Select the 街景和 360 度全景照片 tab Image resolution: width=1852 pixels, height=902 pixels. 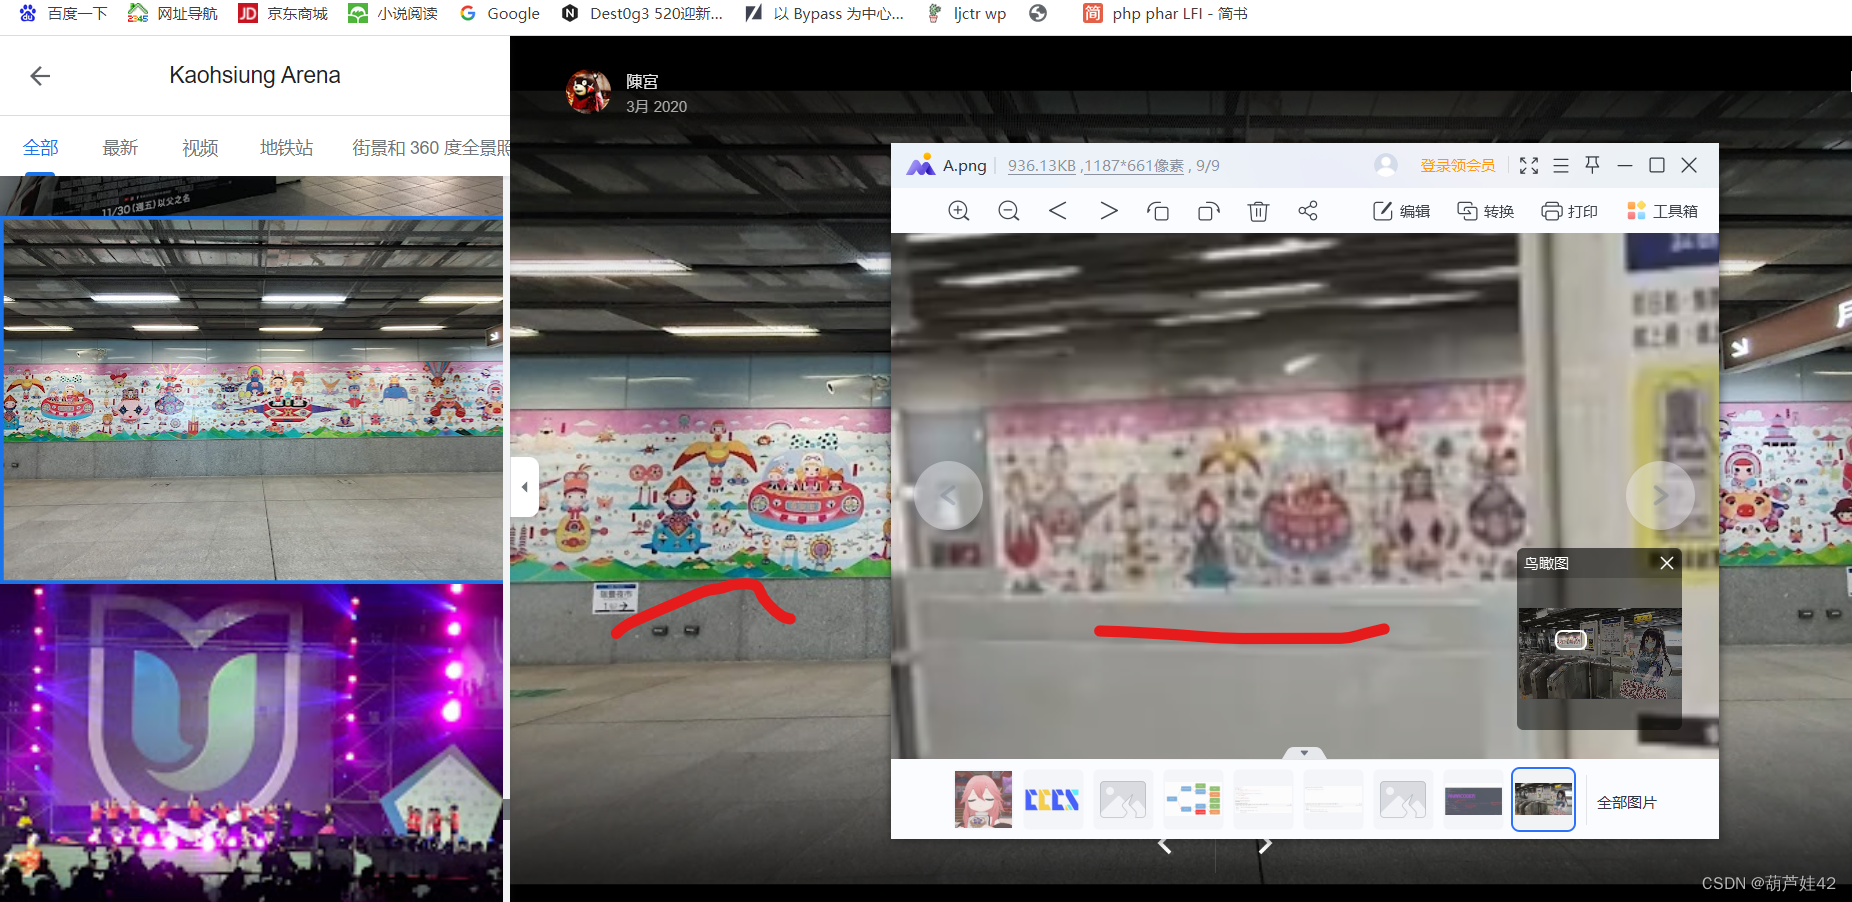click(x=431, y=148)
